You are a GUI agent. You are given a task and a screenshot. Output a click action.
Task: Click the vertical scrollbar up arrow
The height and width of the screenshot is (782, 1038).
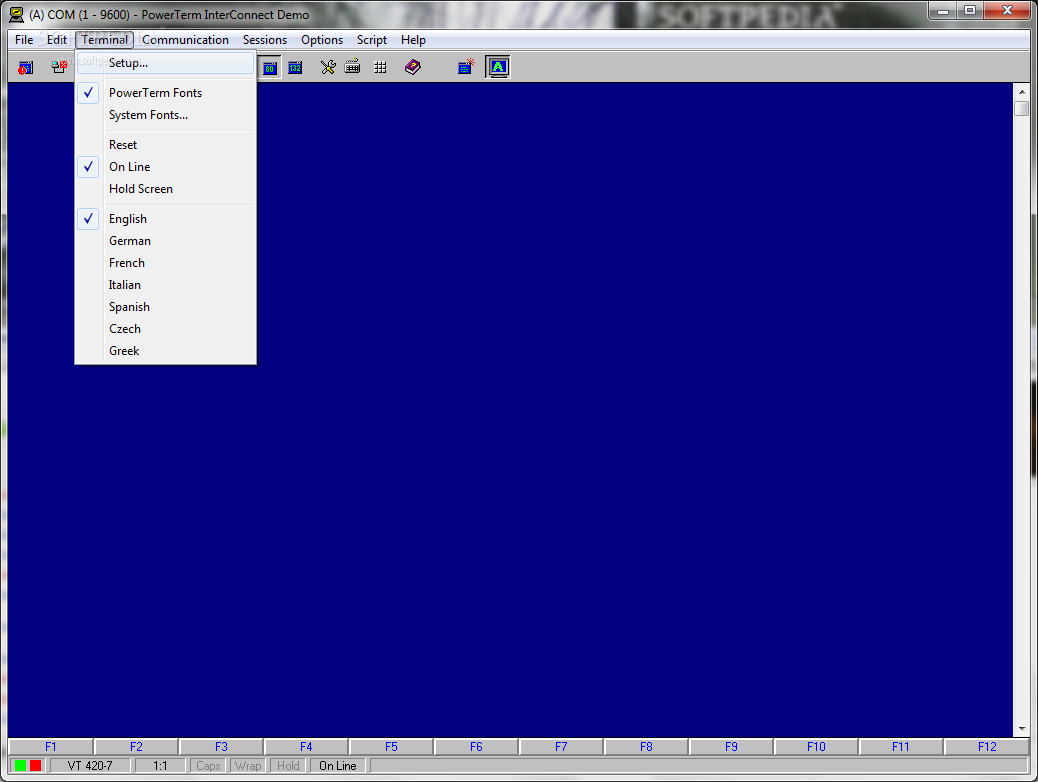coord(1021,92)
